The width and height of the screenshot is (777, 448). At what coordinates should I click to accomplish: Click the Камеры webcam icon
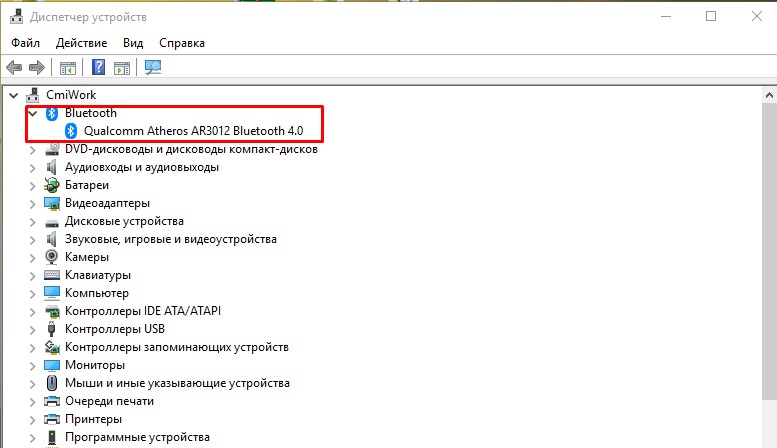click(52, 257)
